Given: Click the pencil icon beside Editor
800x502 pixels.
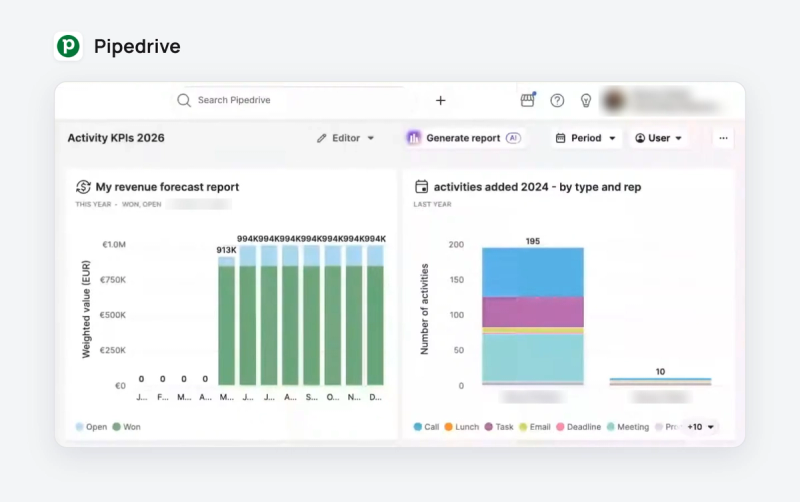Looking at the screenshot, I should [x=321, y=138].
